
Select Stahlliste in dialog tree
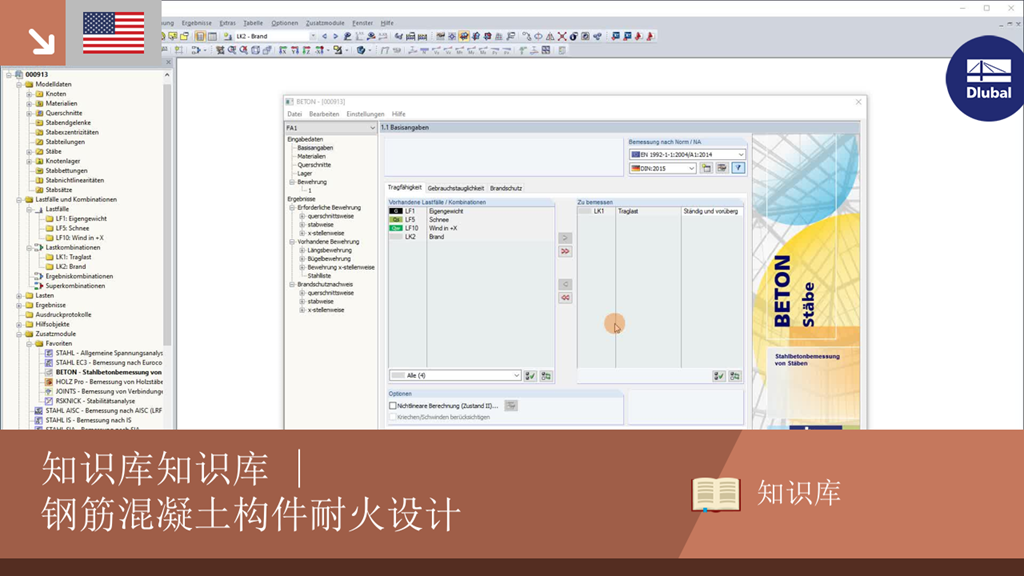319,276
